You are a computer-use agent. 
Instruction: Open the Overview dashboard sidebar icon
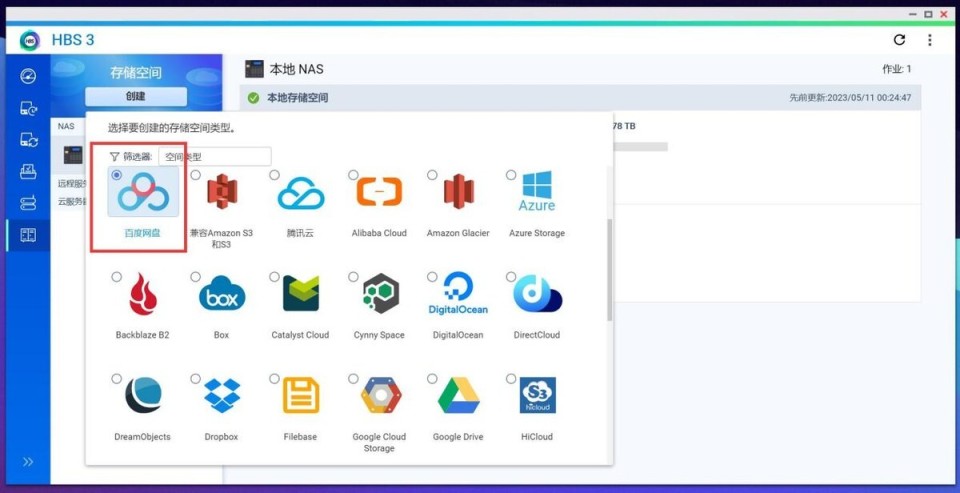(x=28, y=76)
